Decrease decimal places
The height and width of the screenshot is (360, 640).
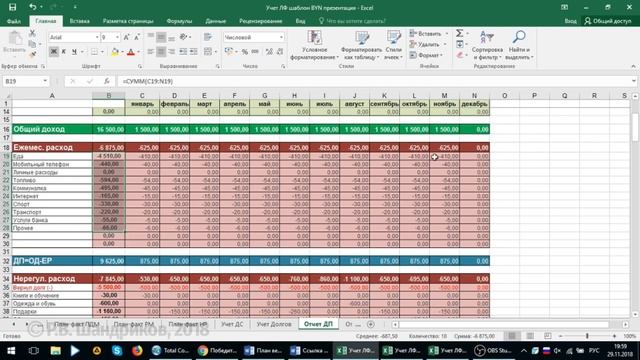click(280, 52)
